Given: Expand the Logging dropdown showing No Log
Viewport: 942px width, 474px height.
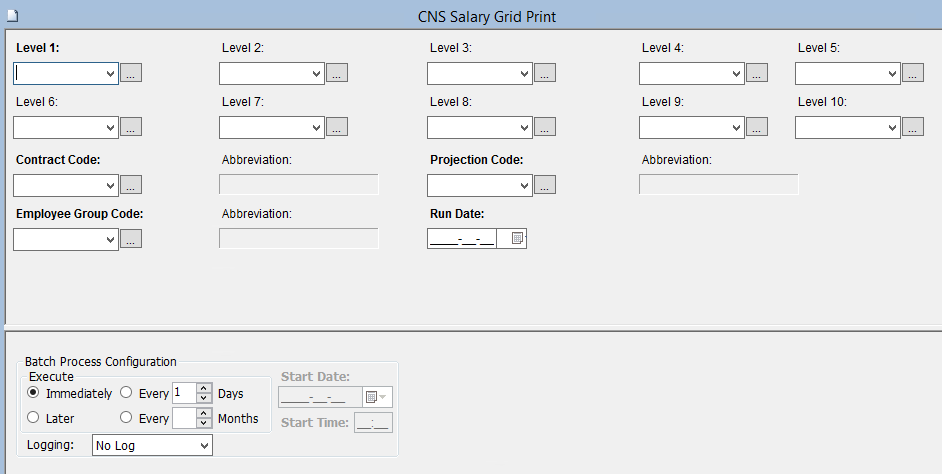Looking at the screenshot, I should 204,445.
